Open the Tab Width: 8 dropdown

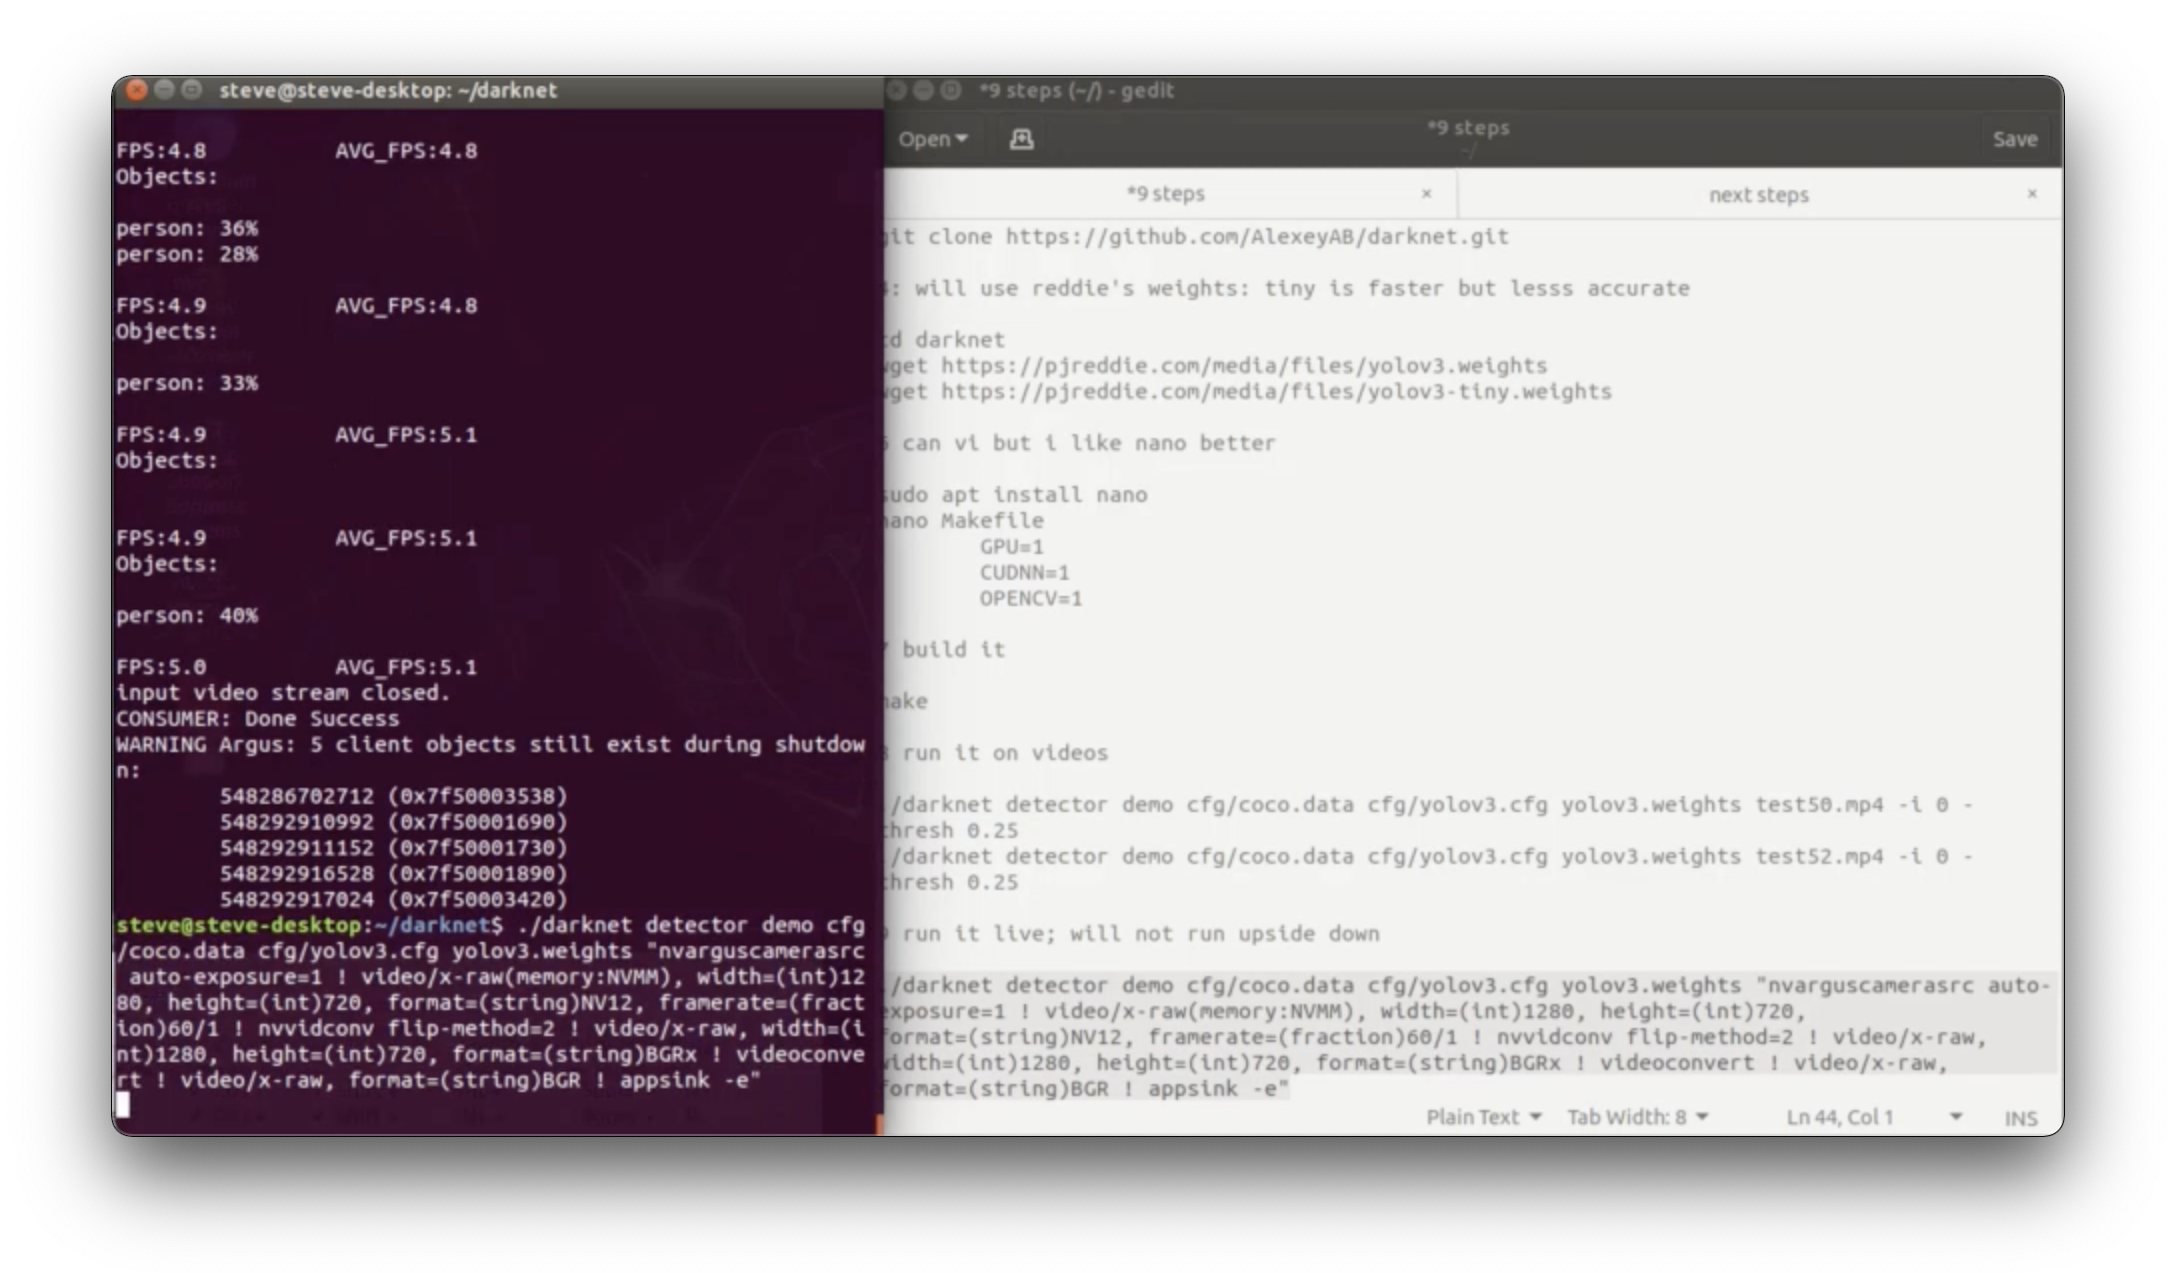[x=1637, y=1117]
